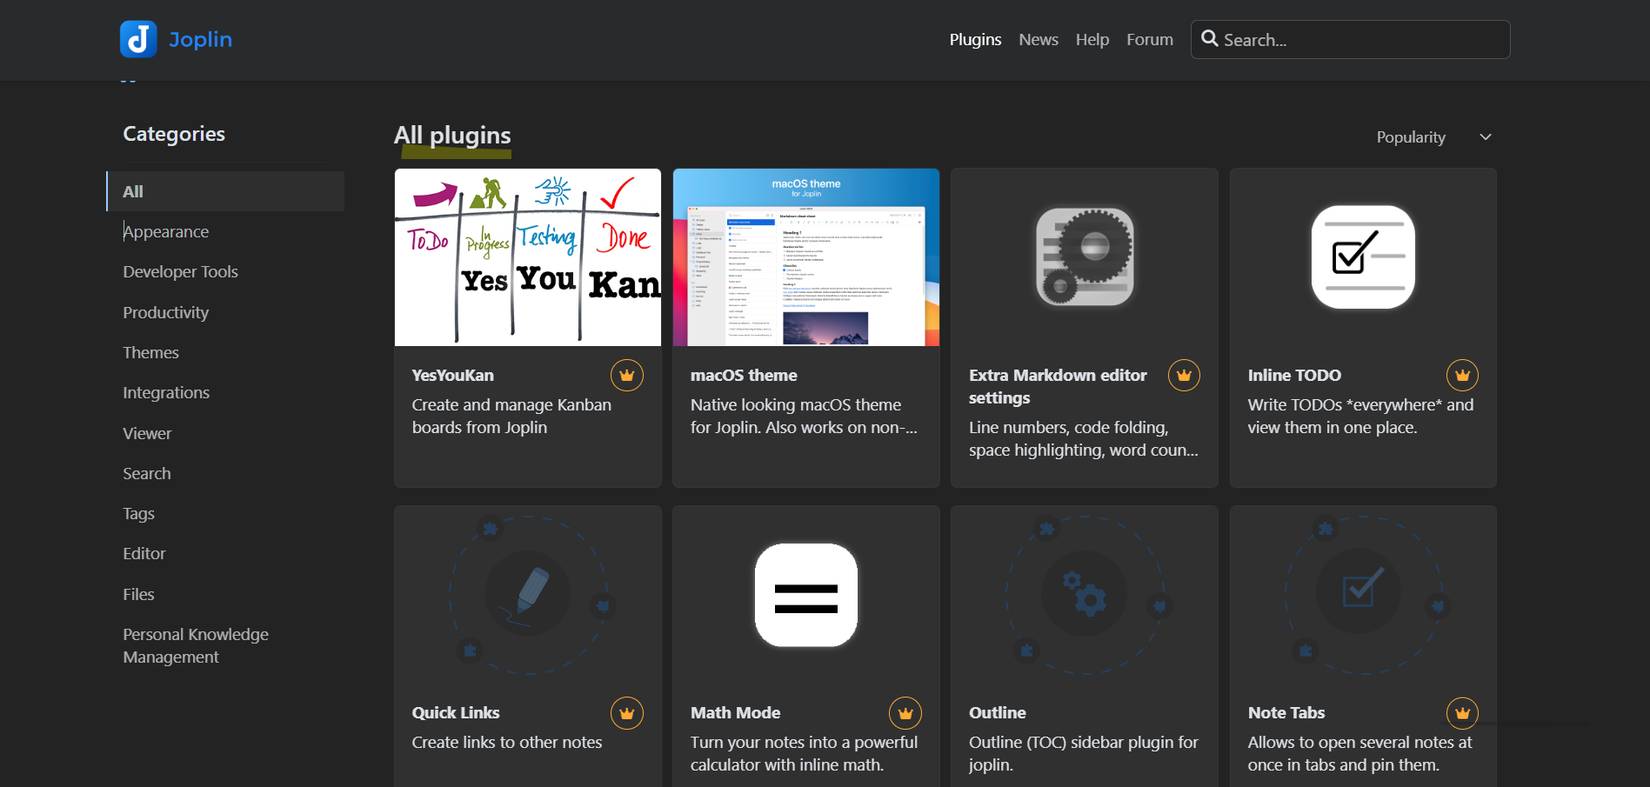Go to the Plugins nav item
The width and height of the screenshot is (1650, 787).
(975, 39)
